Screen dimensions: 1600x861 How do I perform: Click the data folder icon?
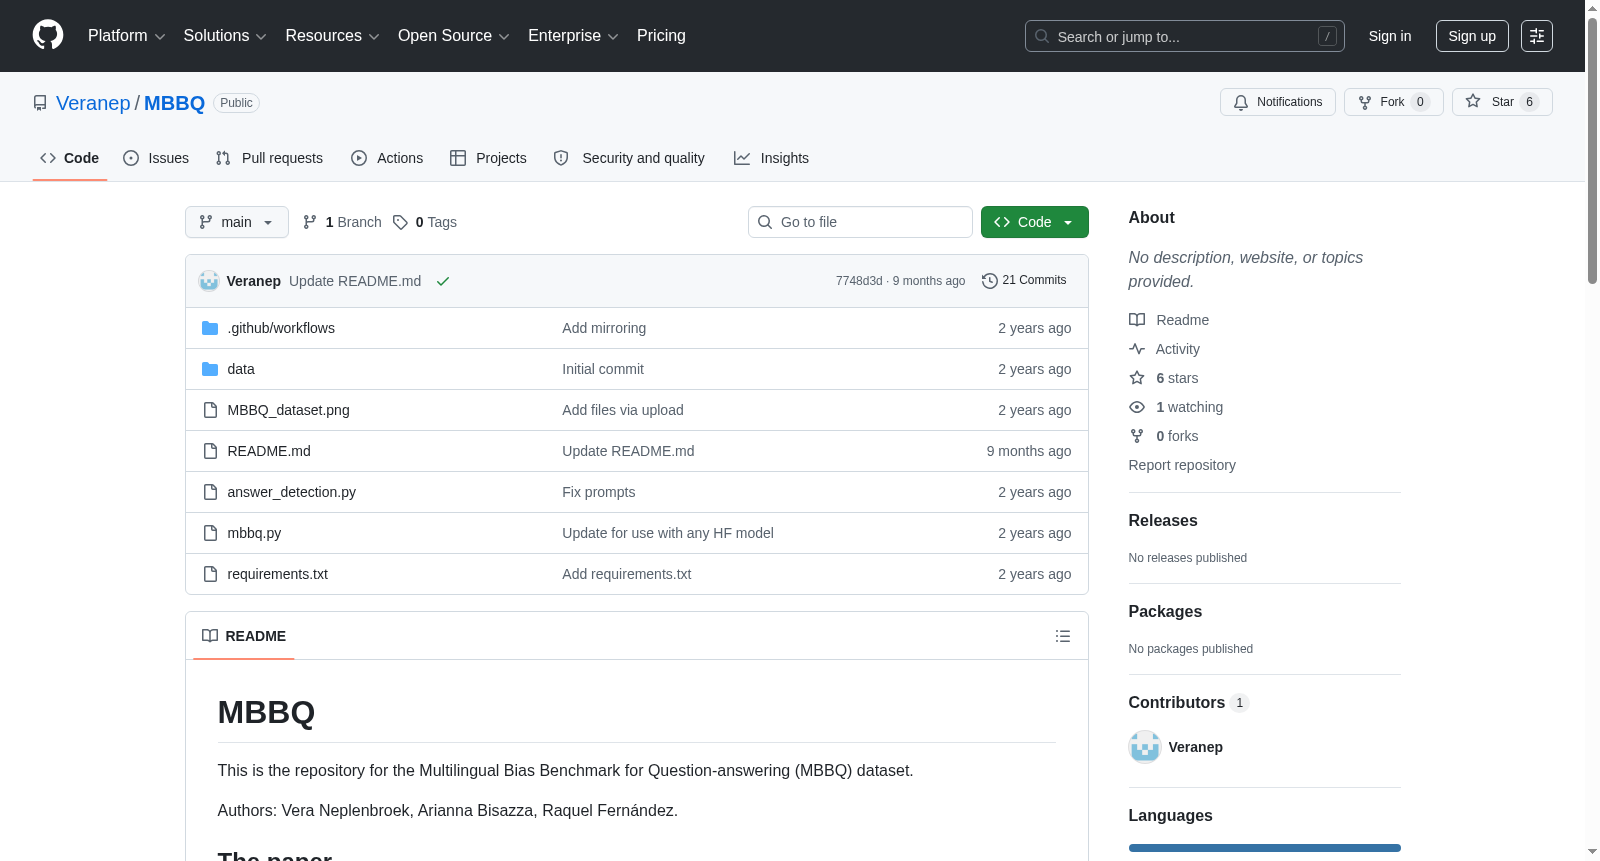pos(210,369)
